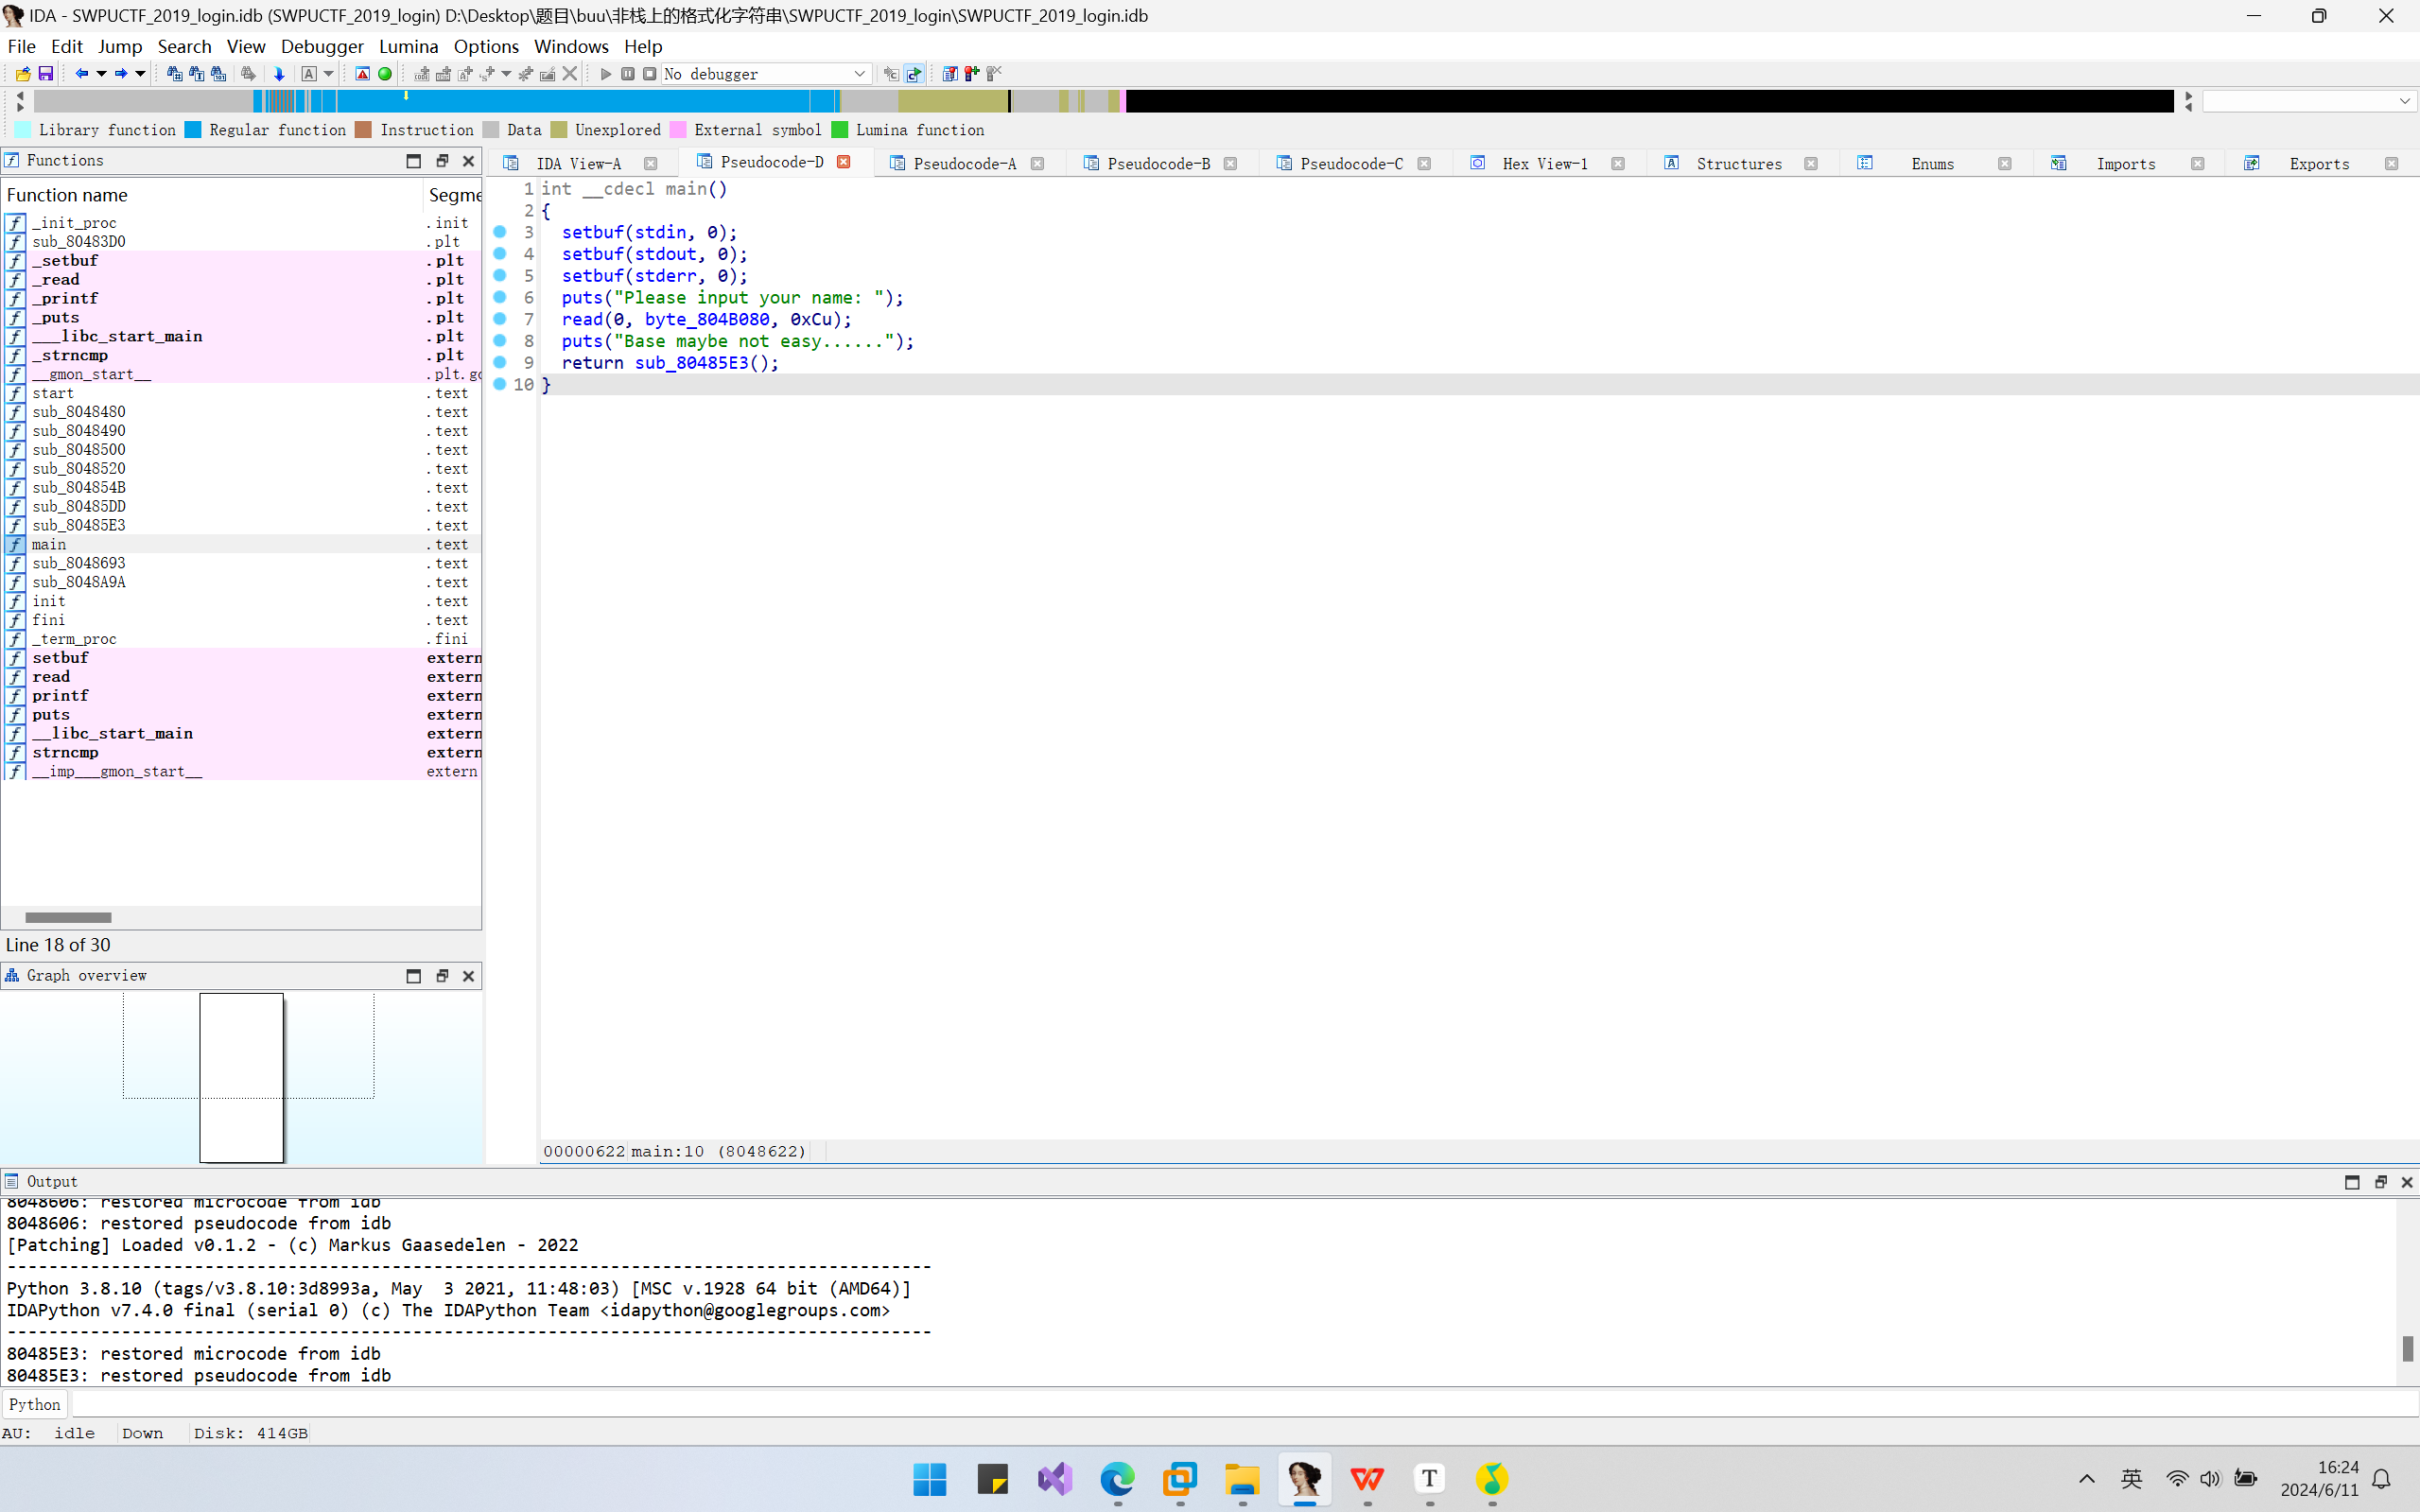
Task: Open the Windows Start menu
Action: click(930, 1479)
